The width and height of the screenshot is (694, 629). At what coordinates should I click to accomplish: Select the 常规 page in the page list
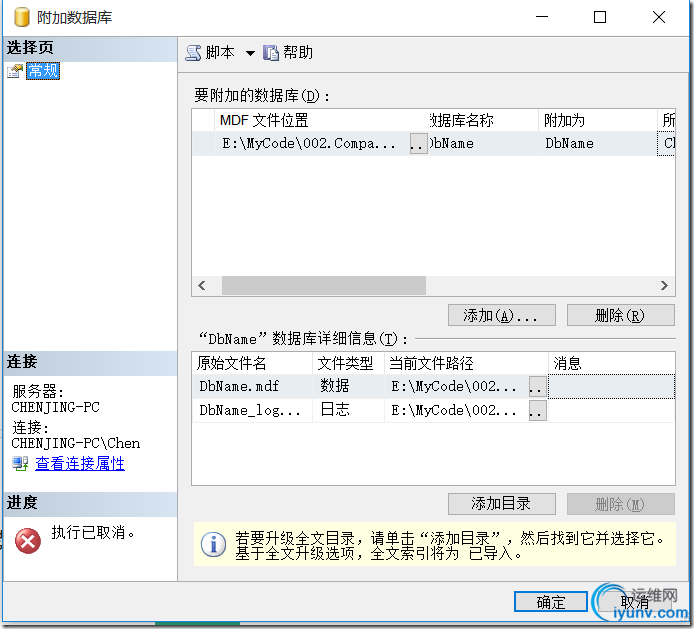point(43,71)
